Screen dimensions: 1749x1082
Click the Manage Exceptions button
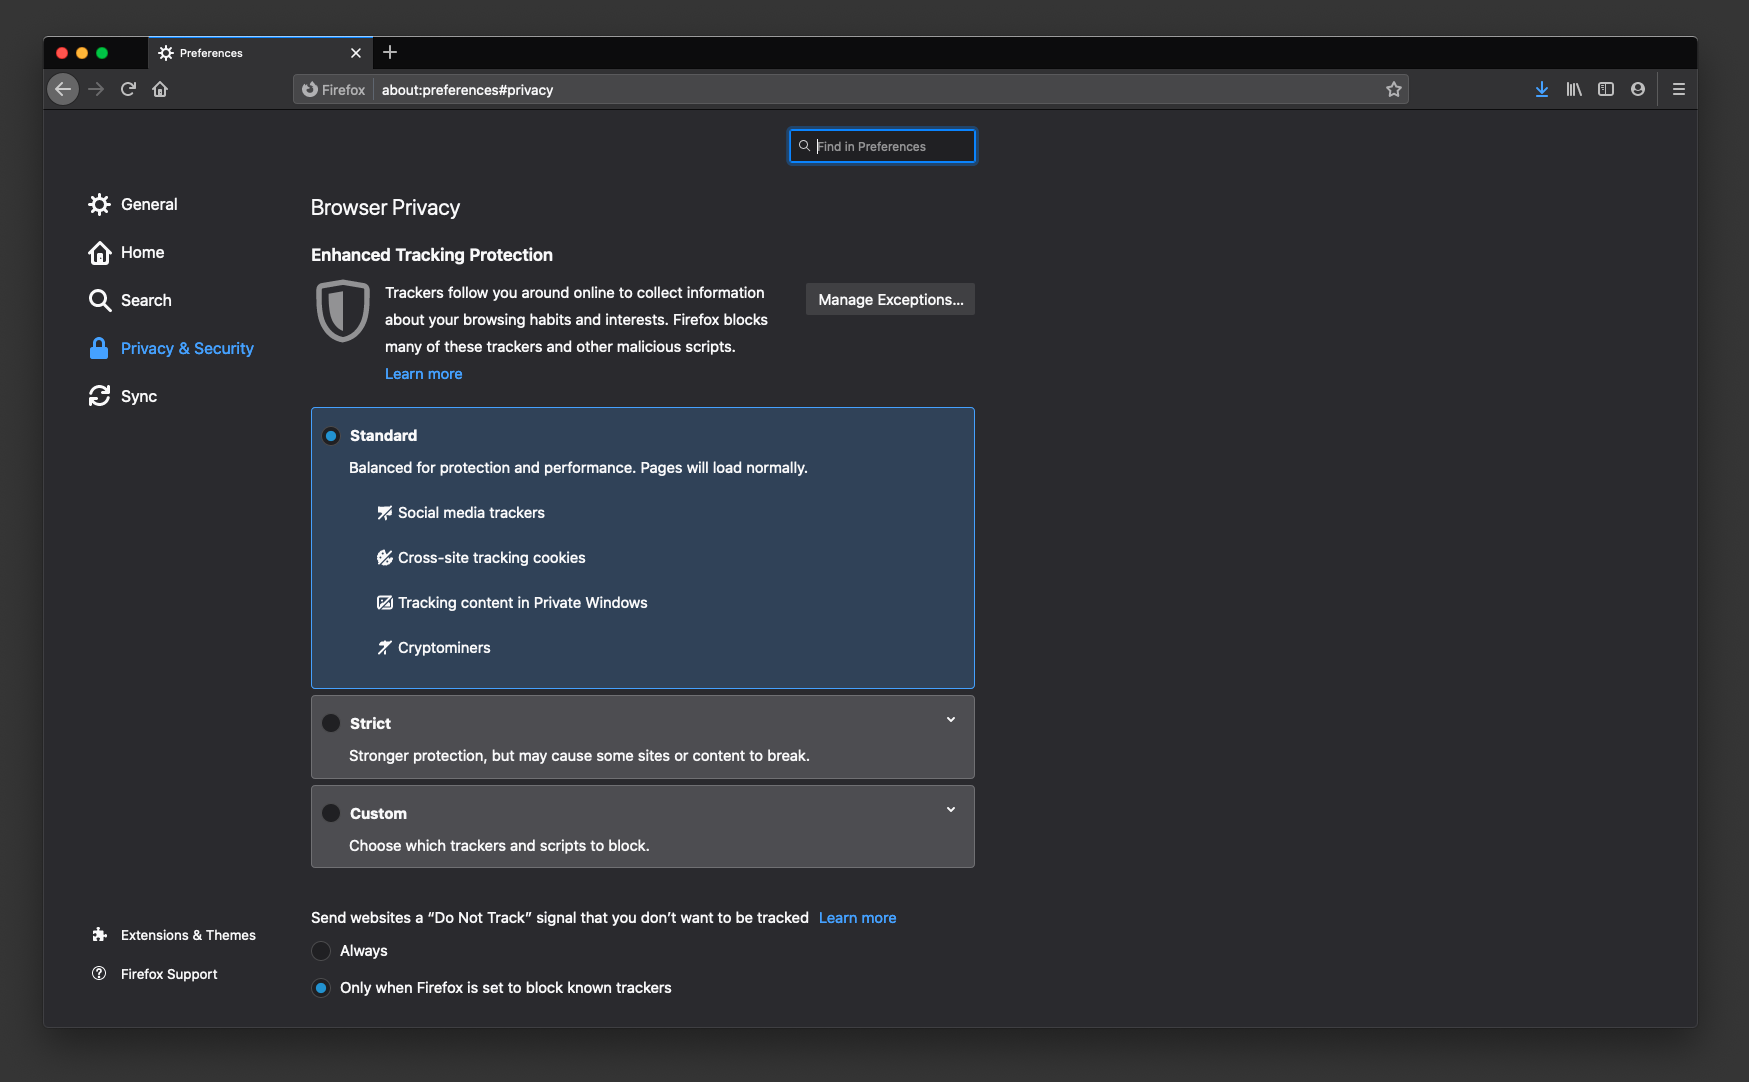coord(890,299)
